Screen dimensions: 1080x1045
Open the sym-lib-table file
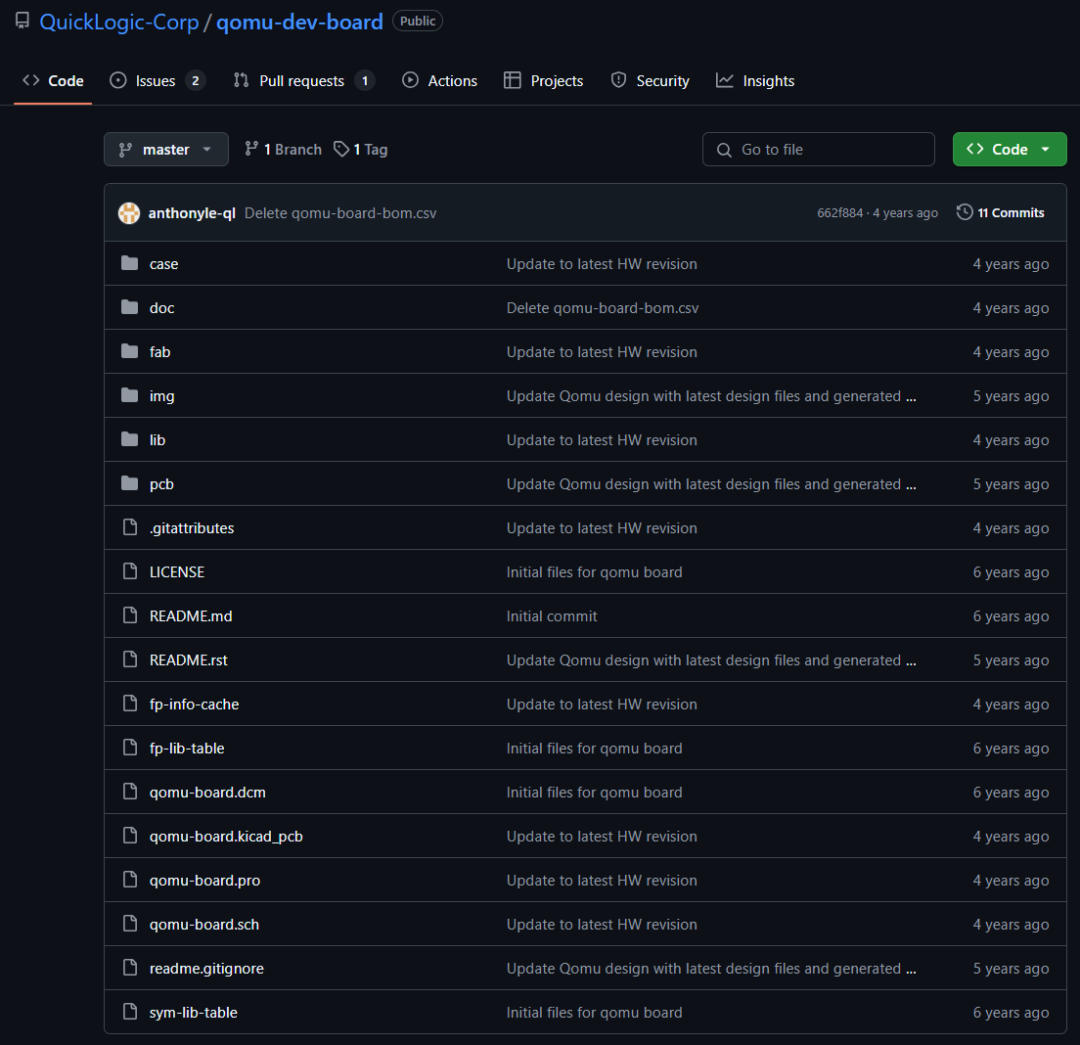coord(193,1013)
